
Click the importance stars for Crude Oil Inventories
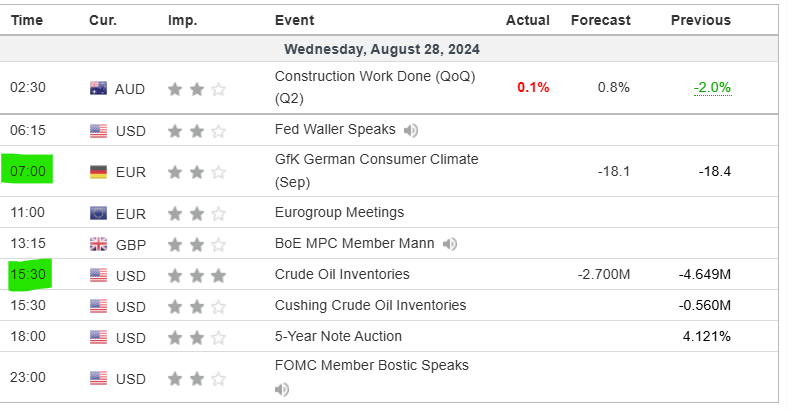(196, 274)
